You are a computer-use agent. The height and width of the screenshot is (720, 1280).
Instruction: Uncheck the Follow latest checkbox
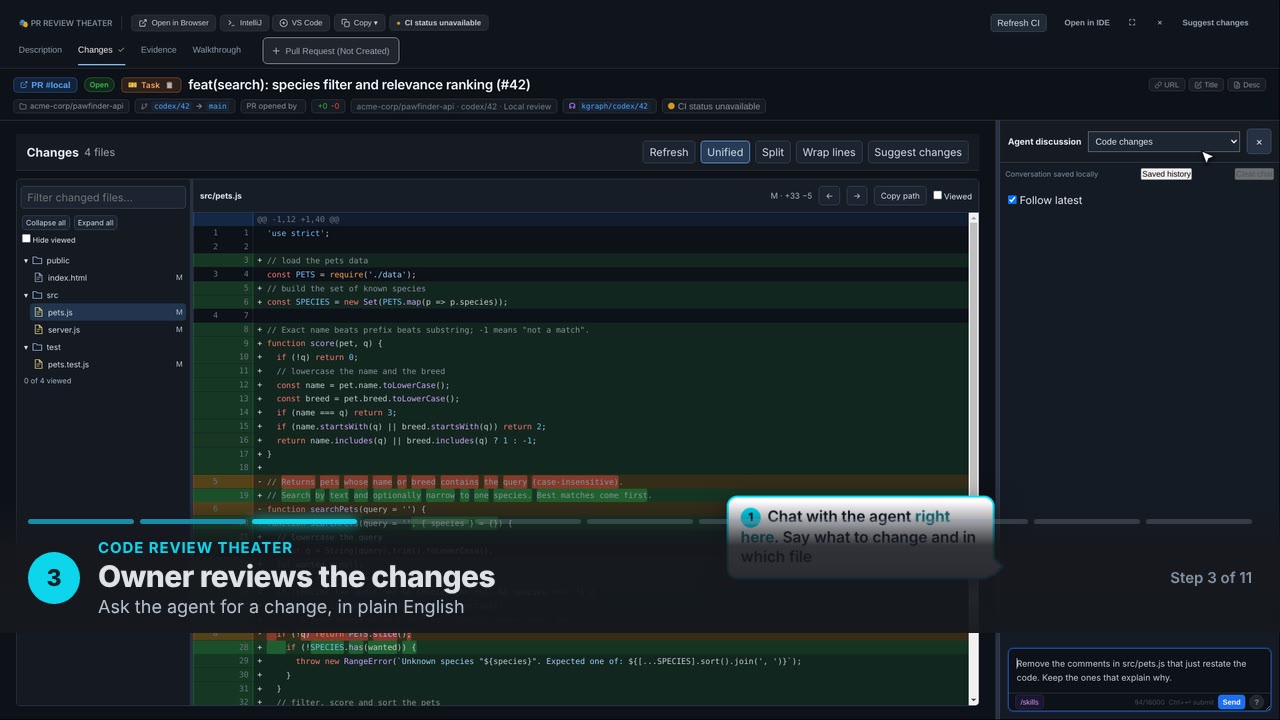1012,200
